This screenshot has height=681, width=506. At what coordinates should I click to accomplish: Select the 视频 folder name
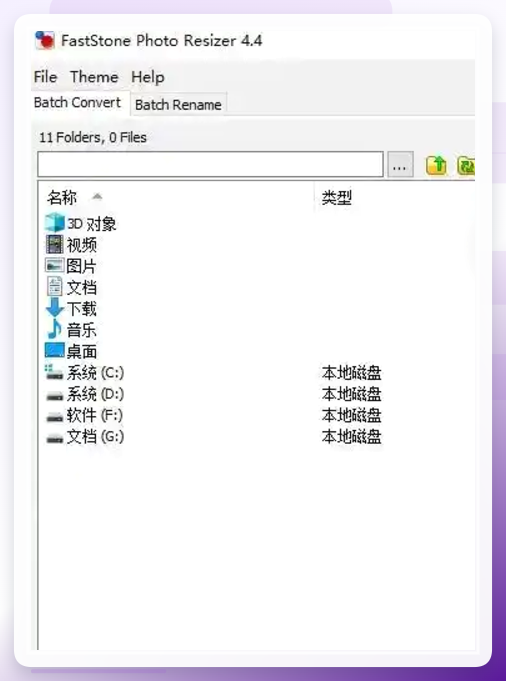pos(82,245)
